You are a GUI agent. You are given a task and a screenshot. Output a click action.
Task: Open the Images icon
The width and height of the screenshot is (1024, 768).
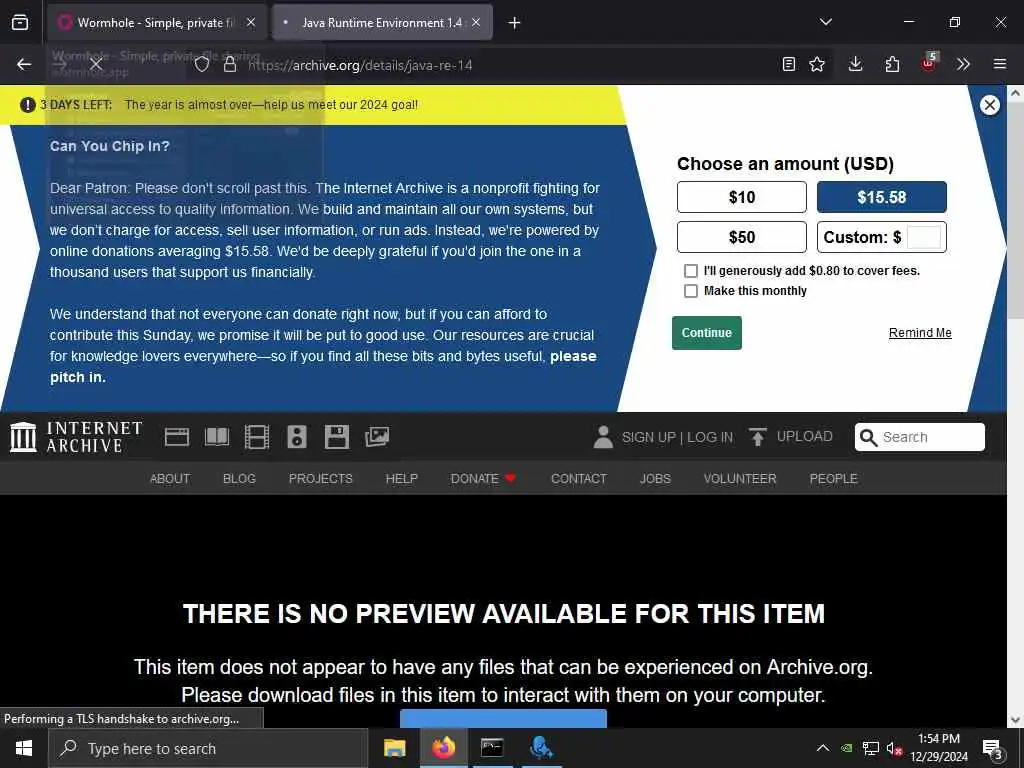click(x=377, y=437)
